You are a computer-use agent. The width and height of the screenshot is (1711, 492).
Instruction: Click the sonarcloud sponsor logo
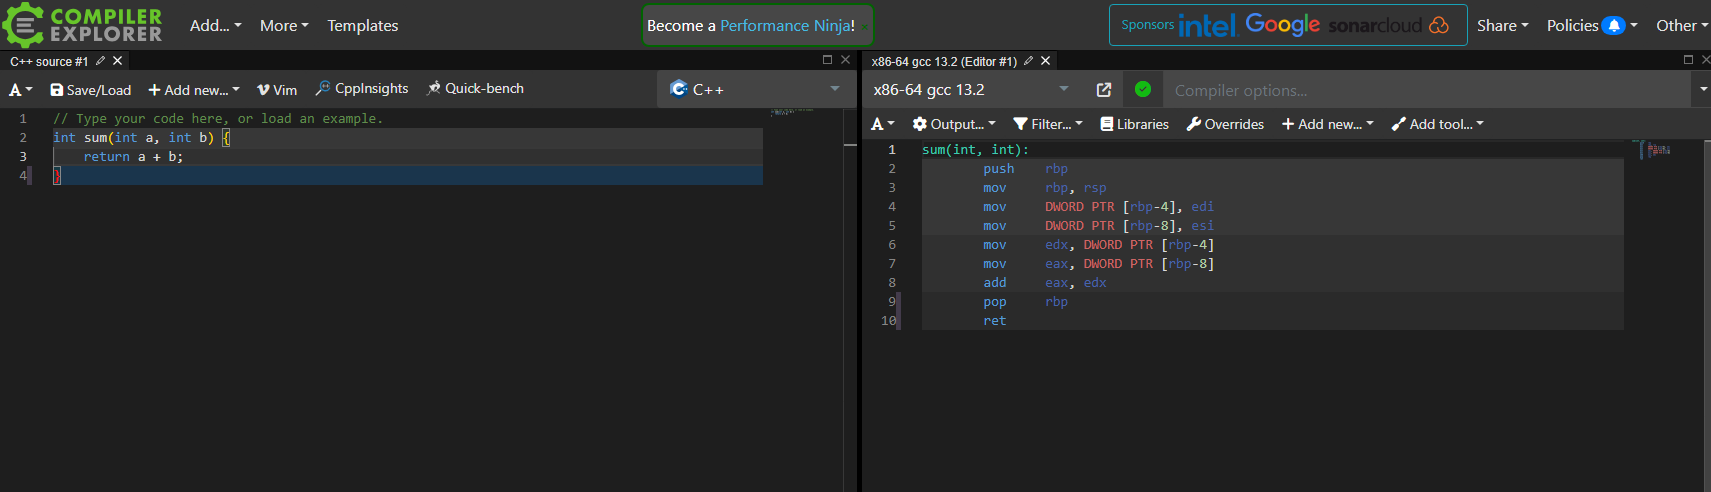pyautogui.click(x=1389, y=25)
